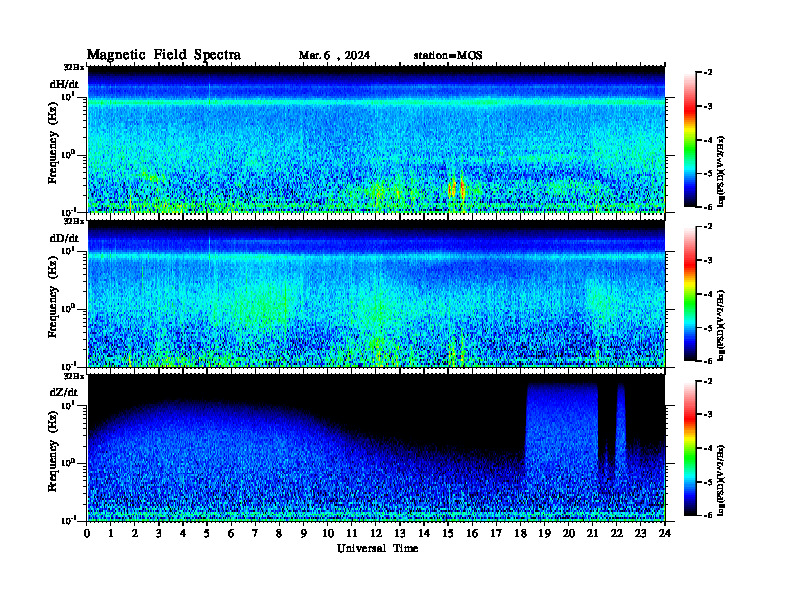
Task: Click '-3' tick on dD/dt color scale
Action: coord(708,260)
